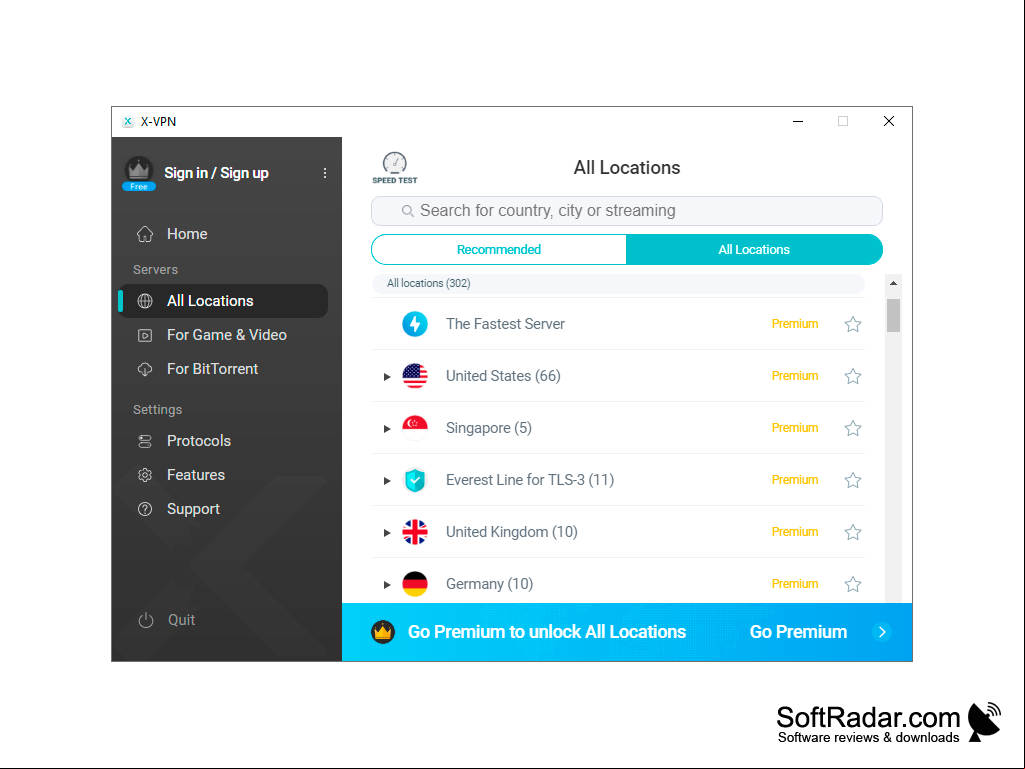The height and width of the screenshot is (769, 1025).
Task: Favorite Singapore with its star
Action: pos(852,428)
